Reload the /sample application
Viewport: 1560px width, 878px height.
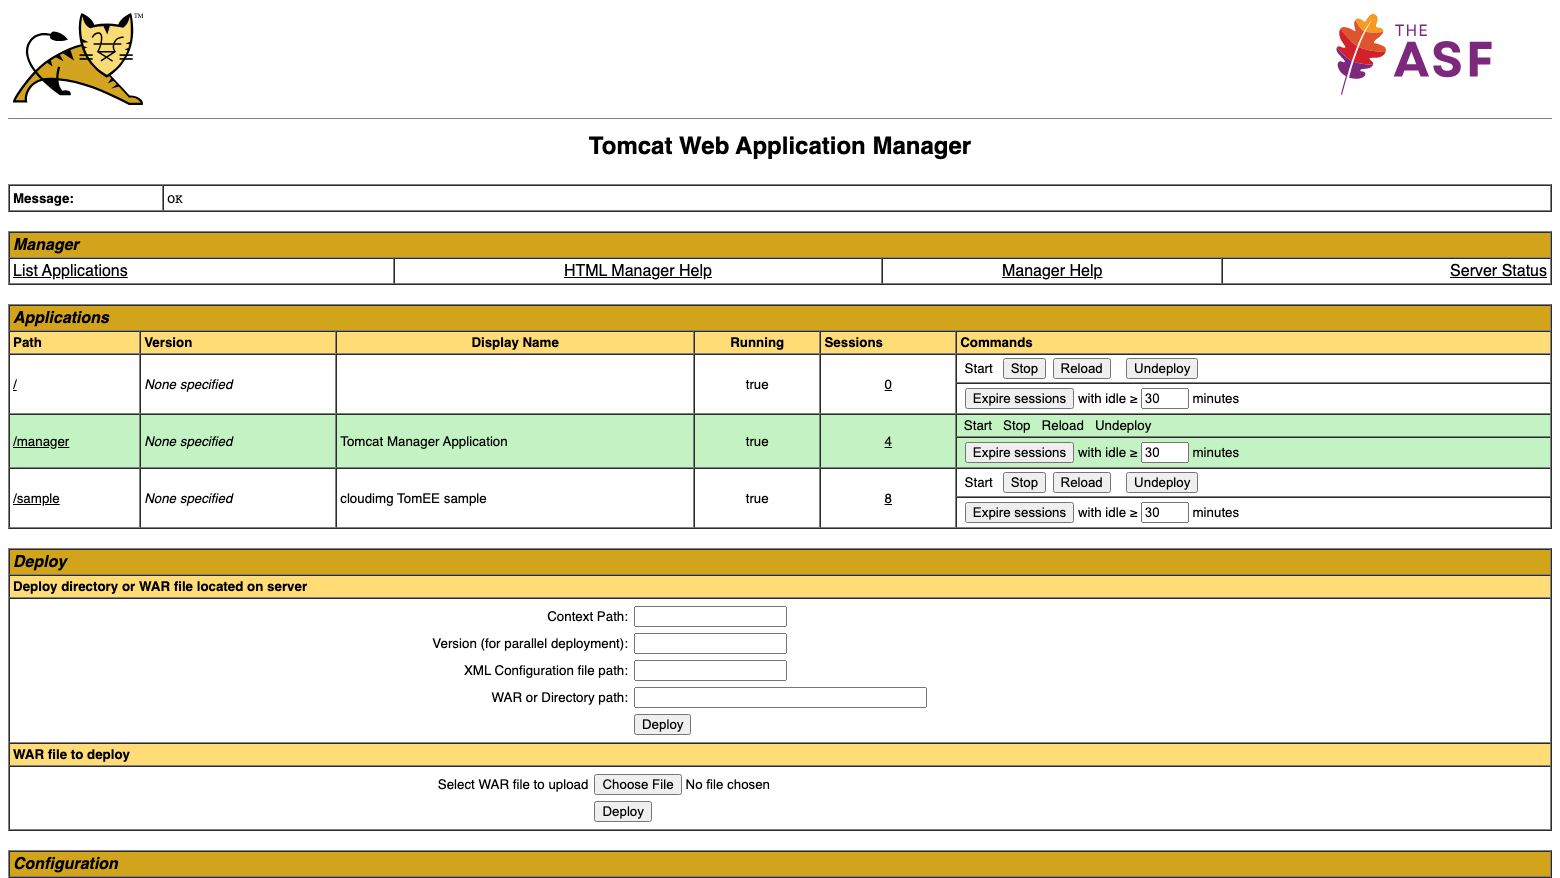click(1081, 483)
